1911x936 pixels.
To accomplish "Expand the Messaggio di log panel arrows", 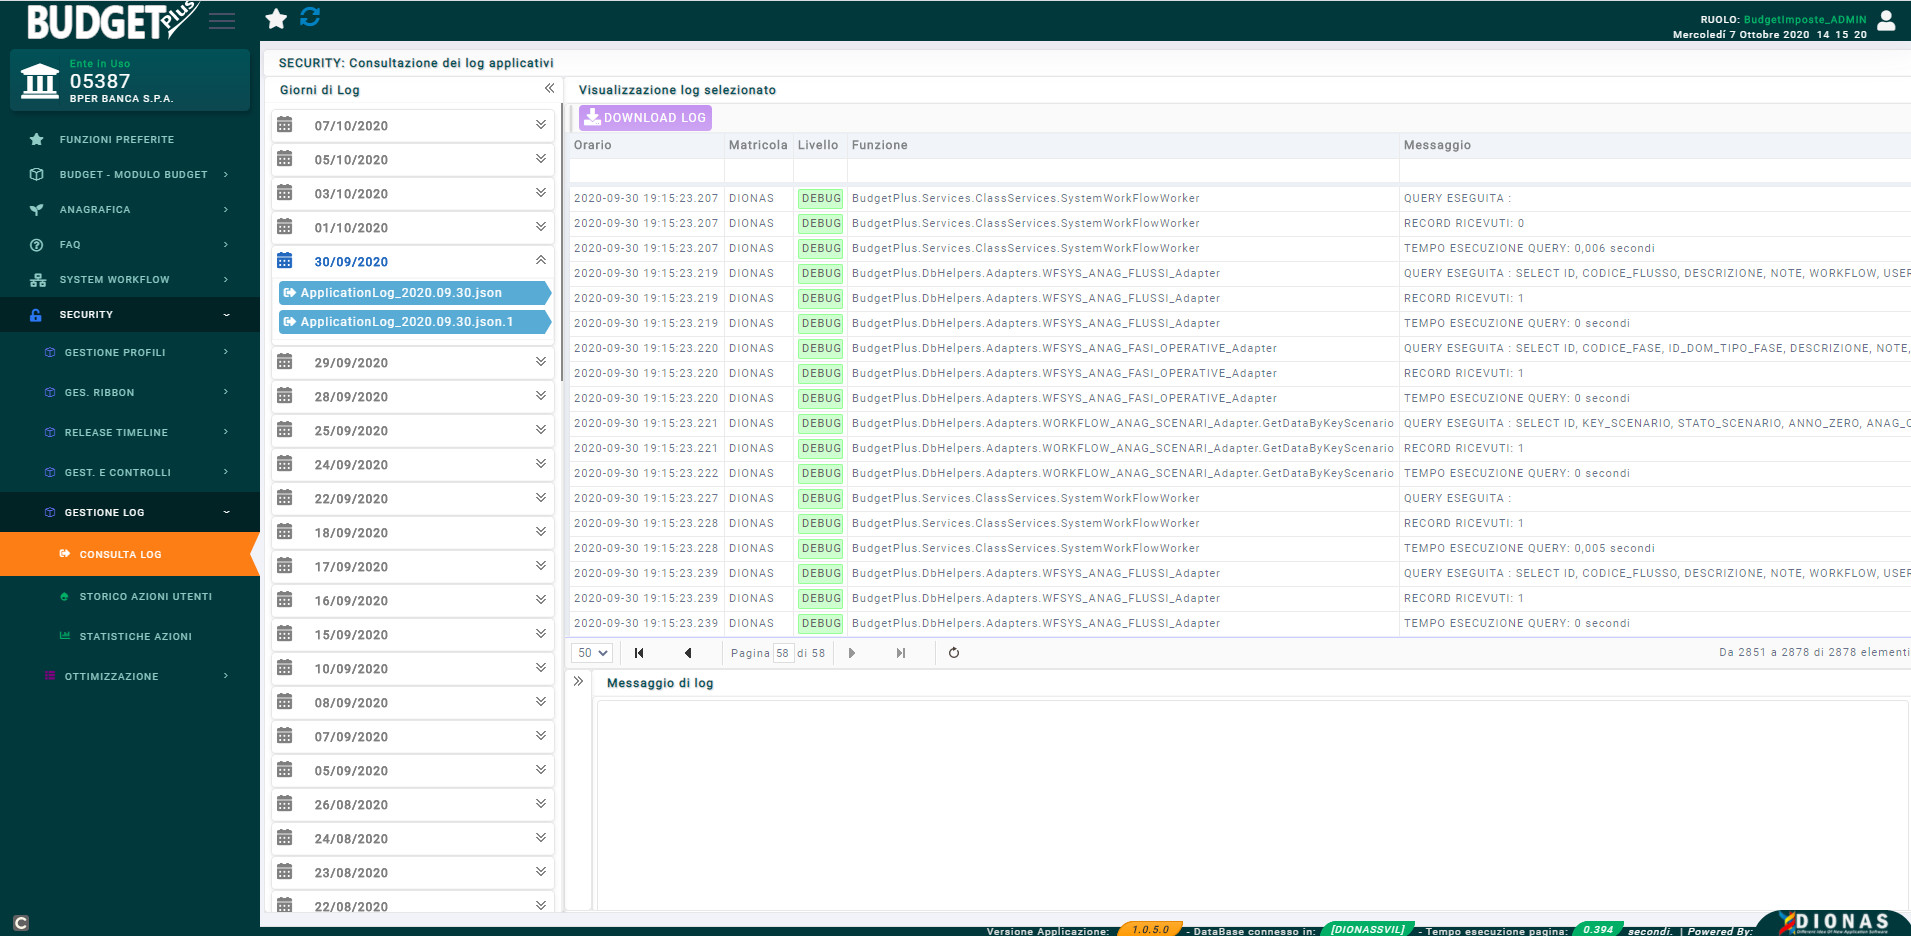I will pos(578,681).
